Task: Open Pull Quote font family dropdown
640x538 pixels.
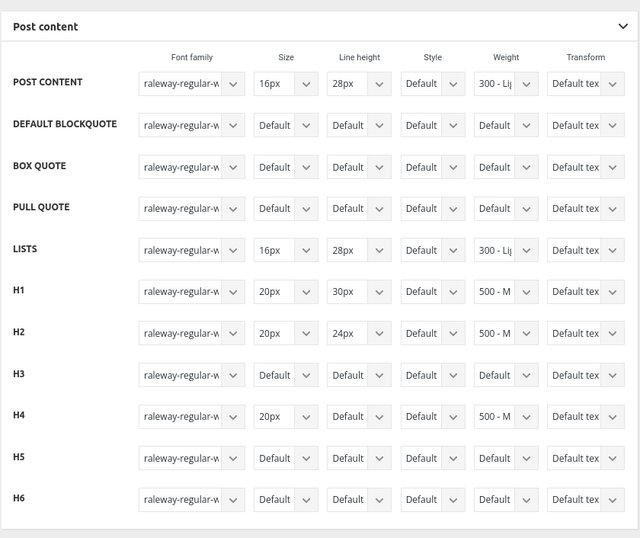Action: click(x=192, y=209)
